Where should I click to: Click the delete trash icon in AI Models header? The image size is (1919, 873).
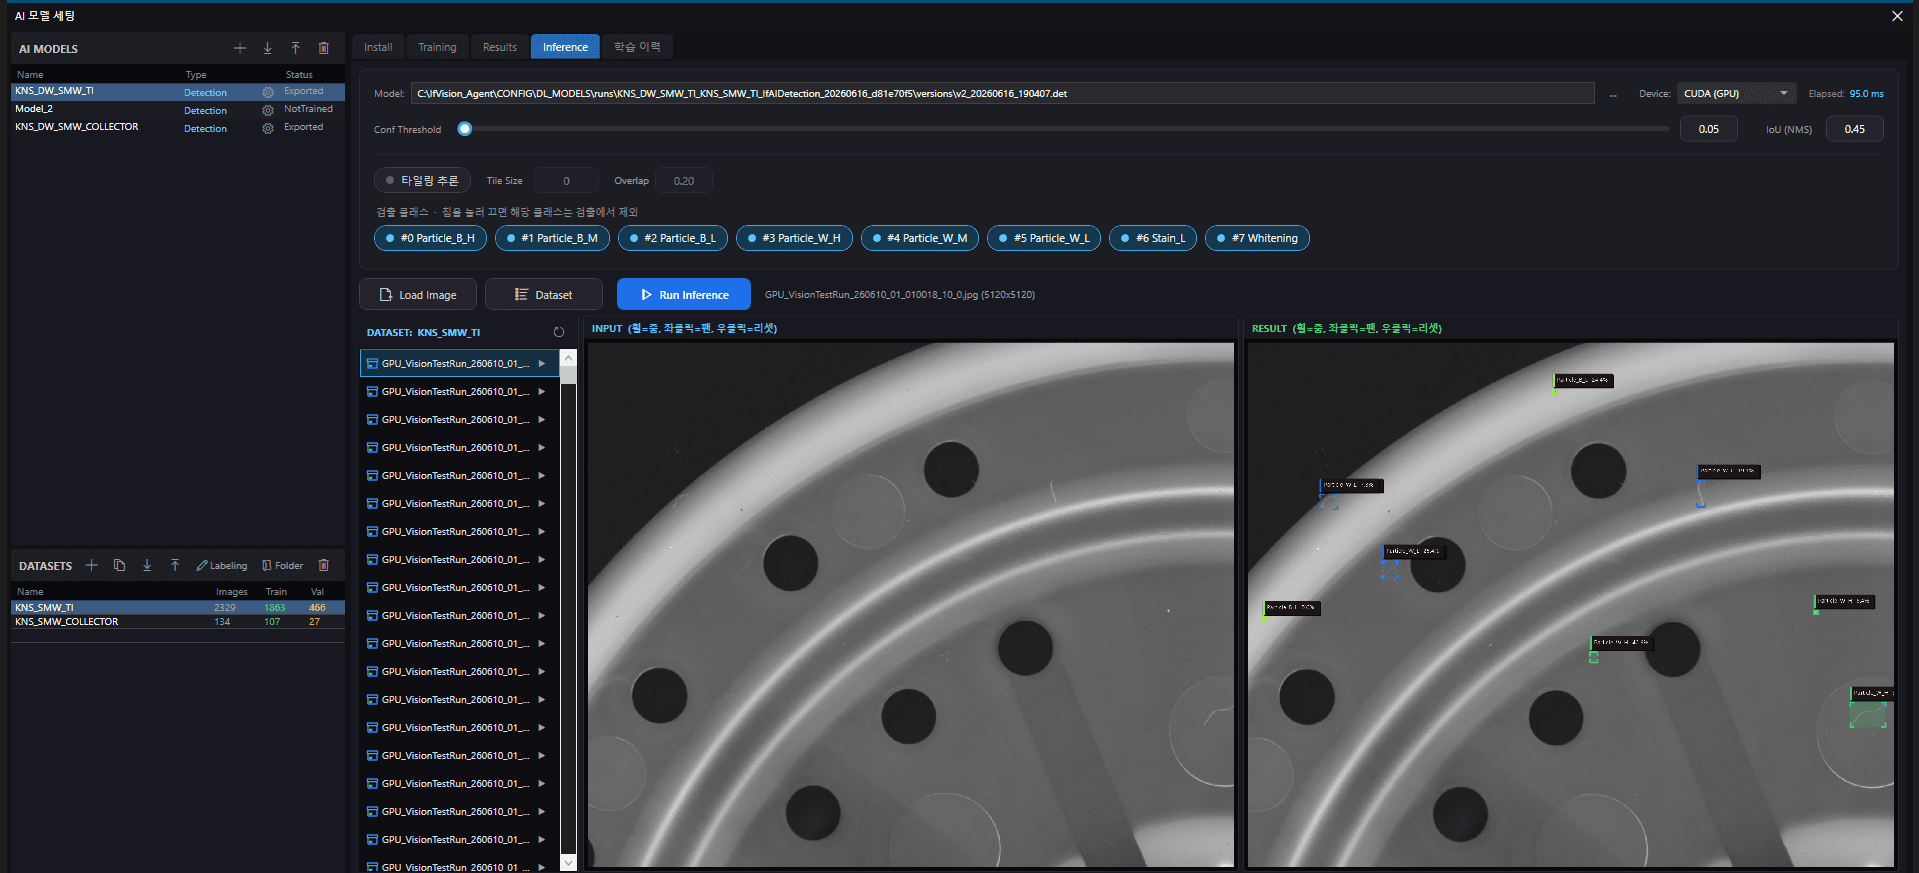pyautogui.click(x=324, y=48)
